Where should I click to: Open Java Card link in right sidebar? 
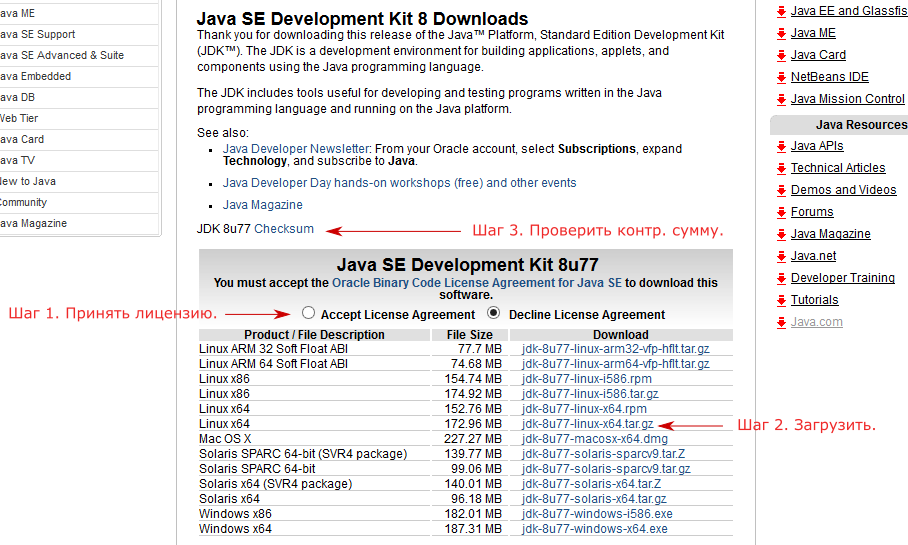818,55
